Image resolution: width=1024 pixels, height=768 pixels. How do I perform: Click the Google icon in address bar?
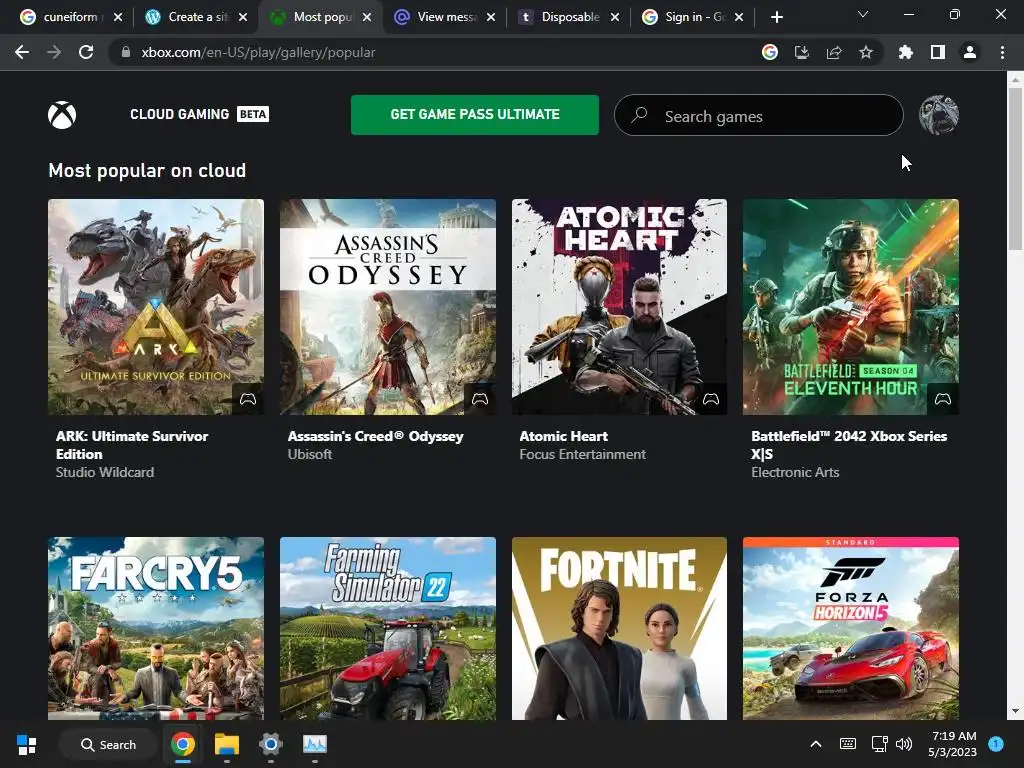click(x=770, y=52)
